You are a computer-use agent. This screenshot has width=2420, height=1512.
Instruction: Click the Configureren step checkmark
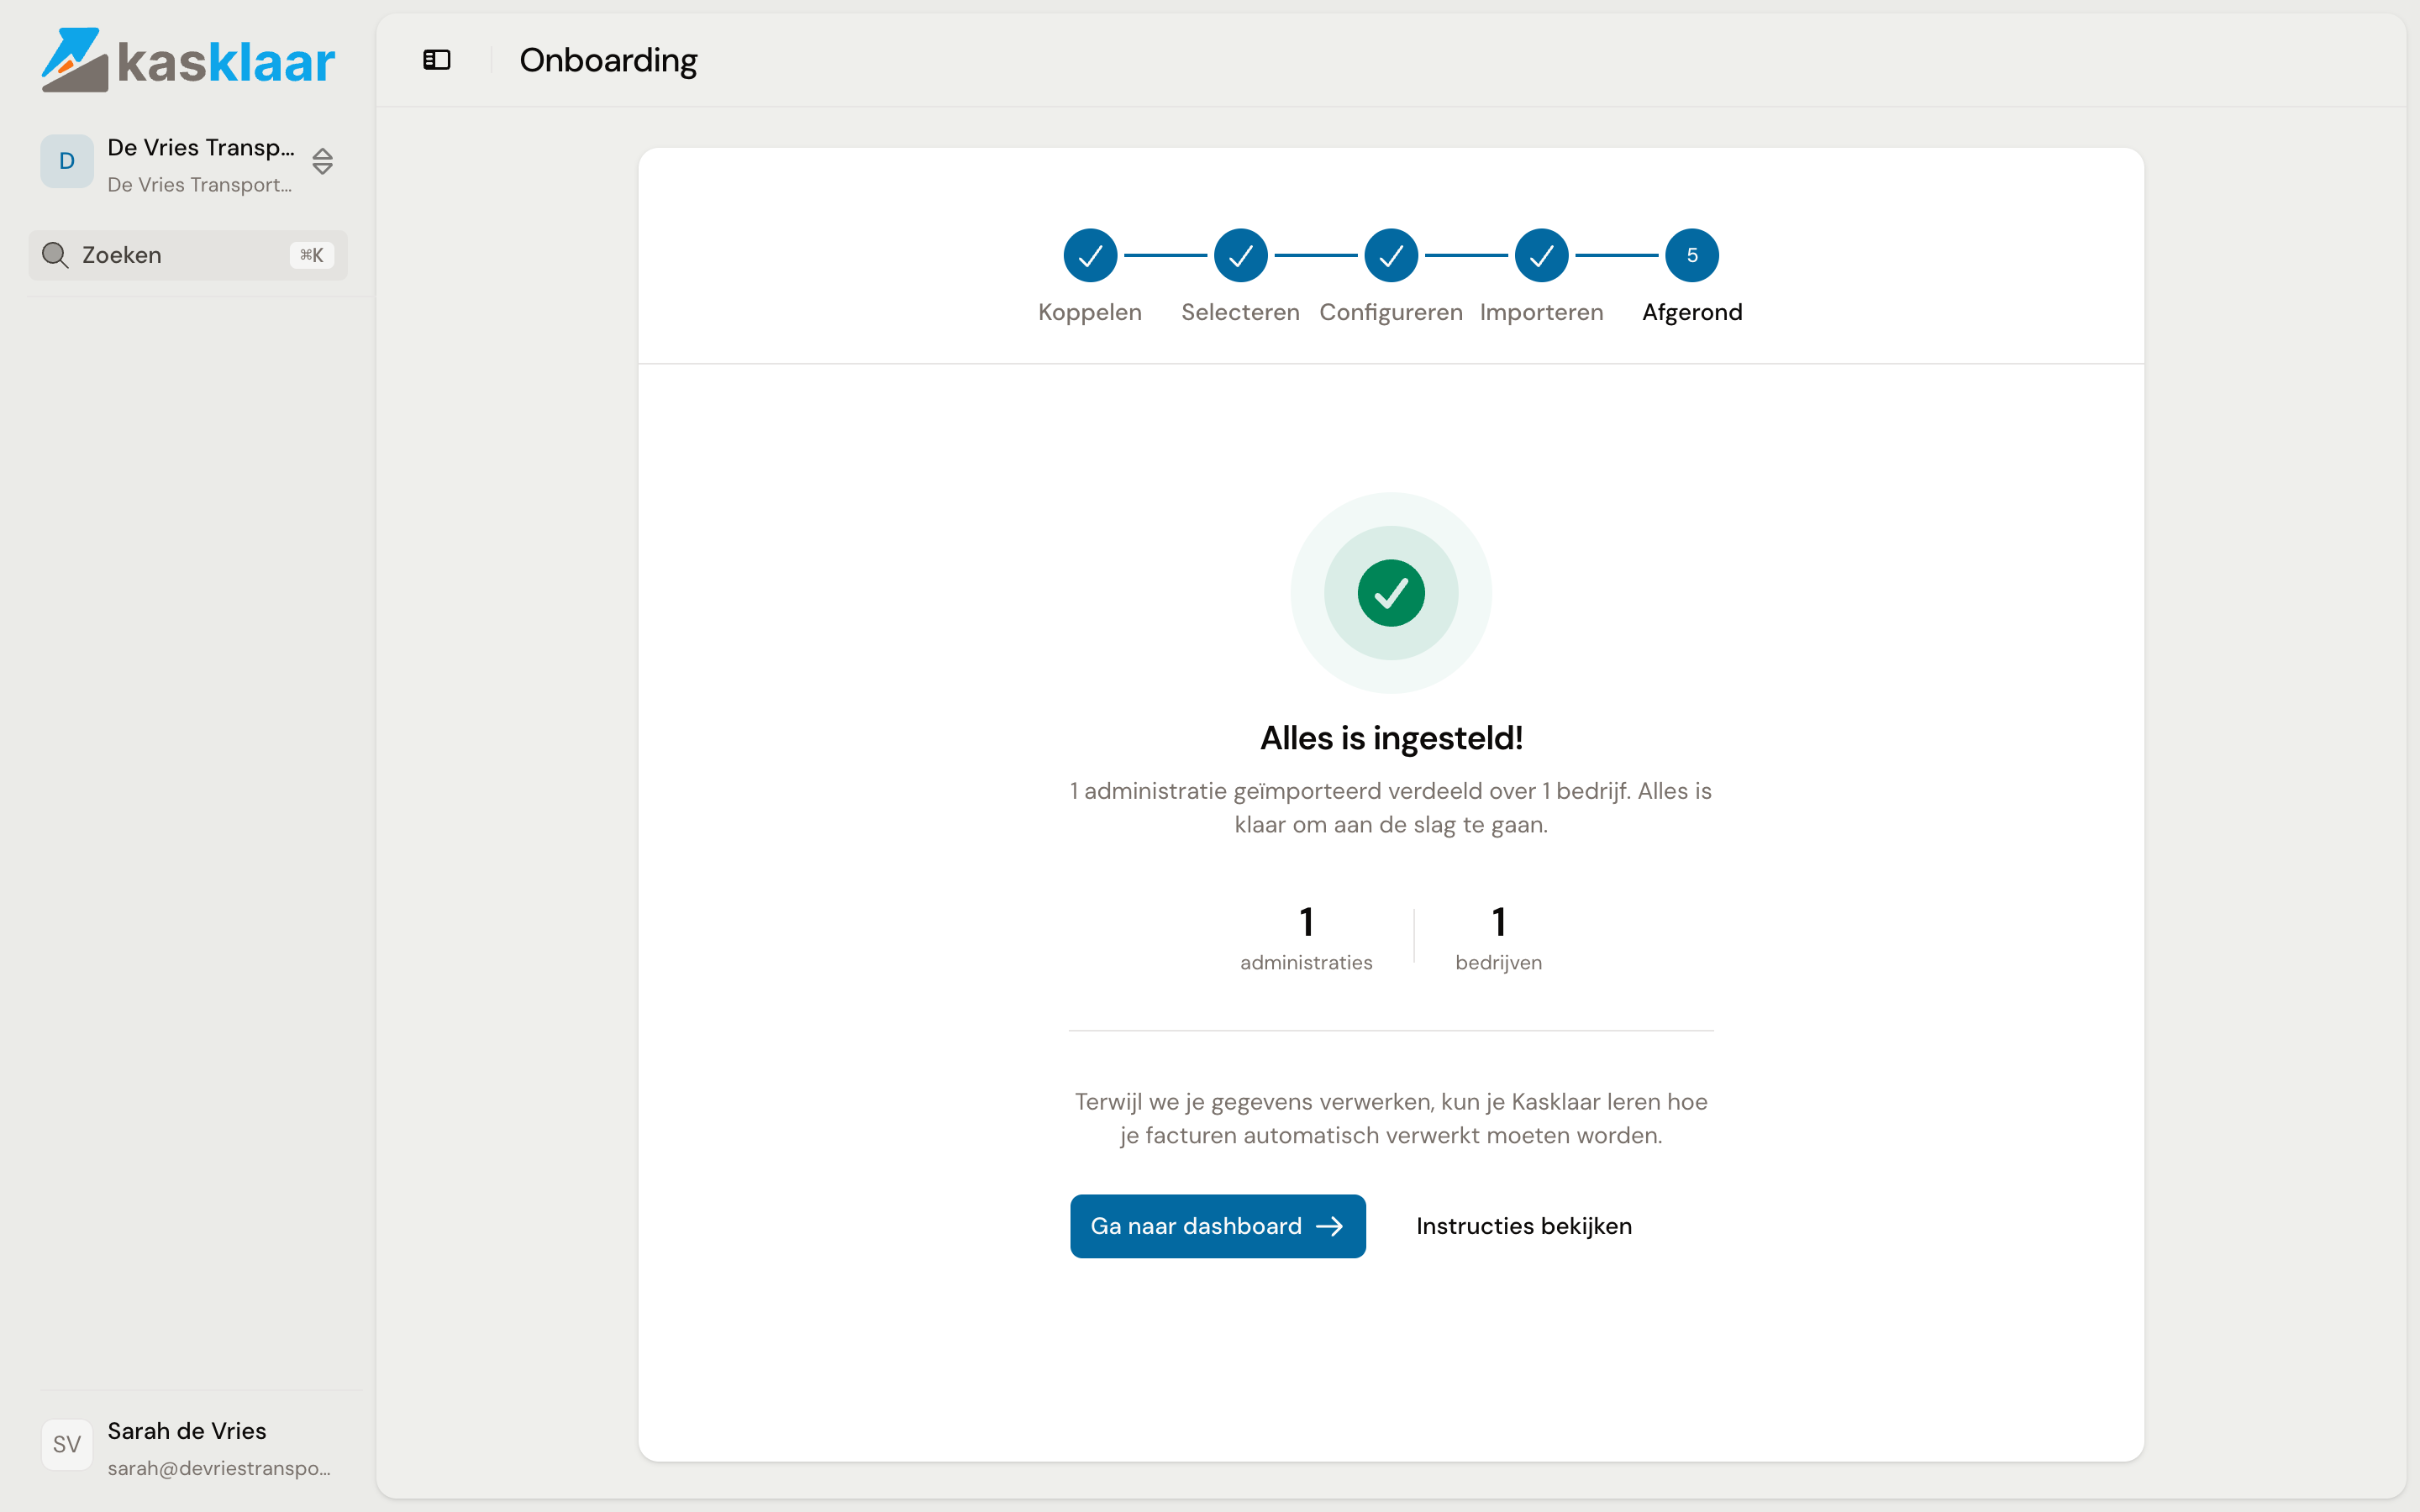pos(1391,256)
